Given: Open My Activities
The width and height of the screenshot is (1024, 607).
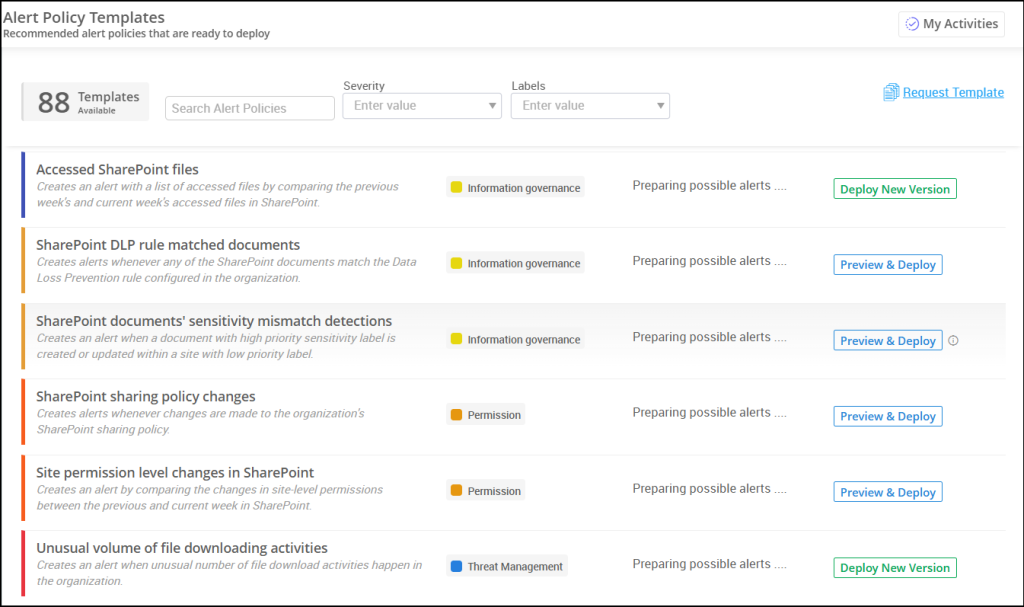Looking at the screenshot, I should 950,23.
